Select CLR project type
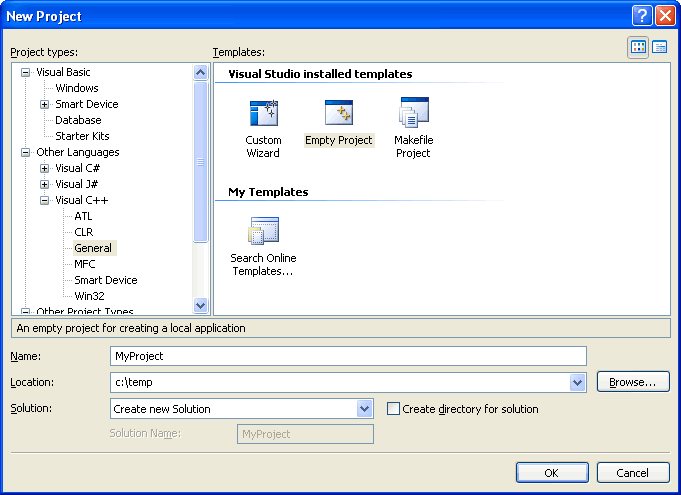This screenshot has width=681, height=495. coord(83,232)
